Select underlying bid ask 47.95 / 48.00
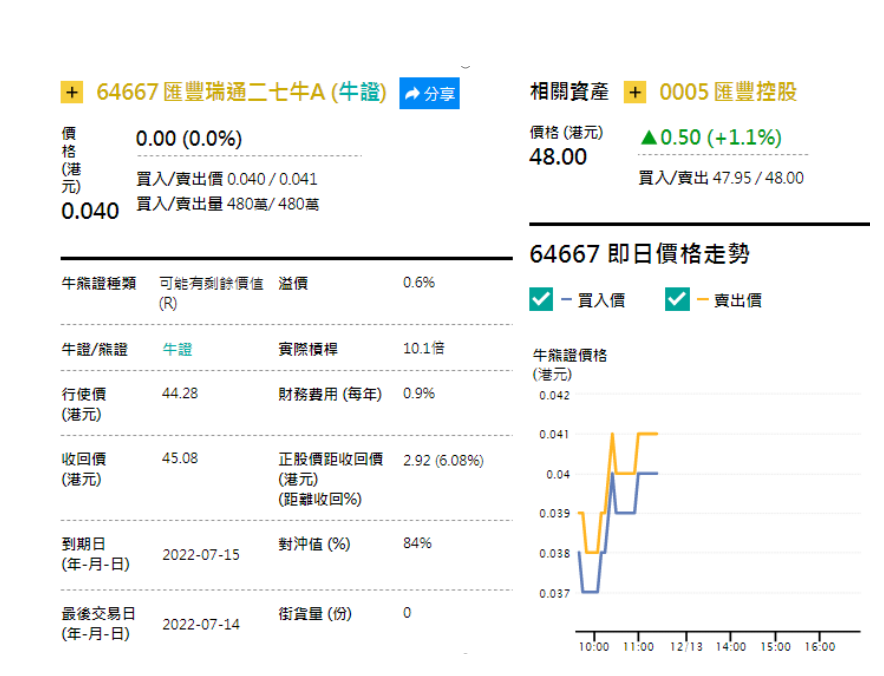Screen dimensions: 884x676 pos(758,178)
